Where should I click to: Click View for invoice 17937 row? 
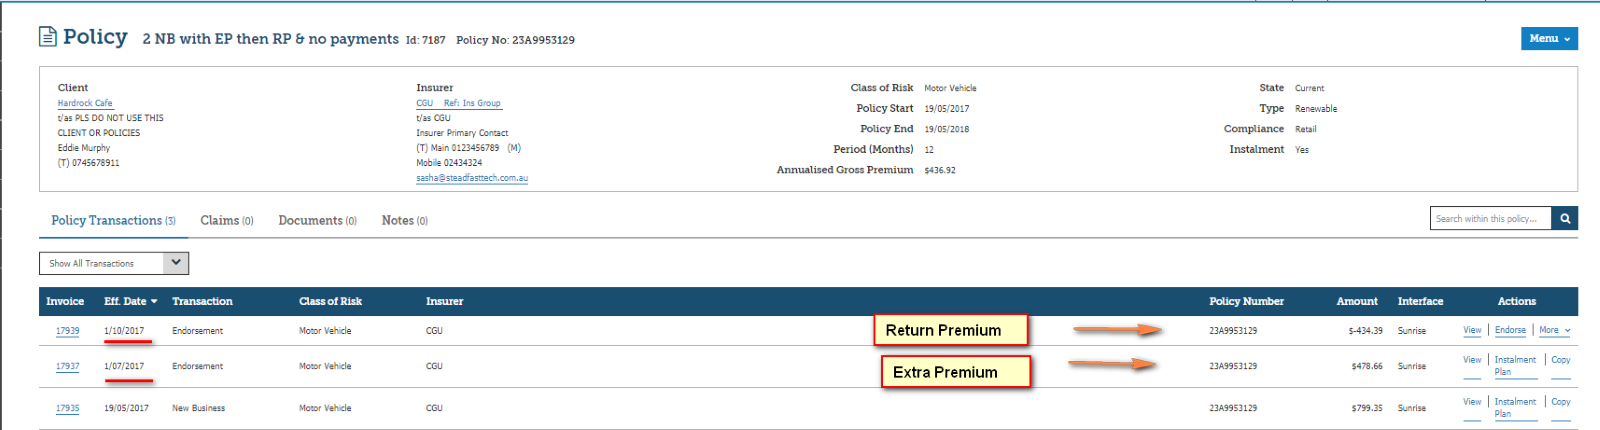[1472, 360]
